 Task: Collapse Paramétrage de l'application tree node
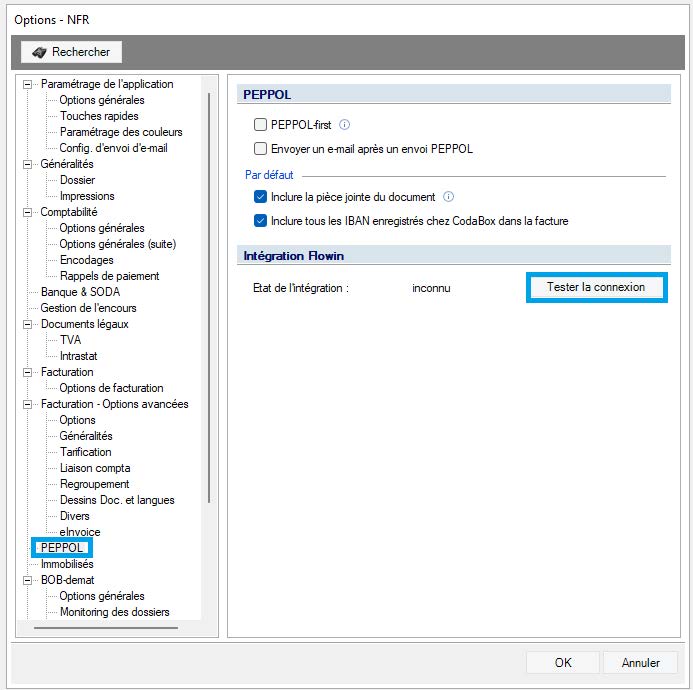point(28,84)
